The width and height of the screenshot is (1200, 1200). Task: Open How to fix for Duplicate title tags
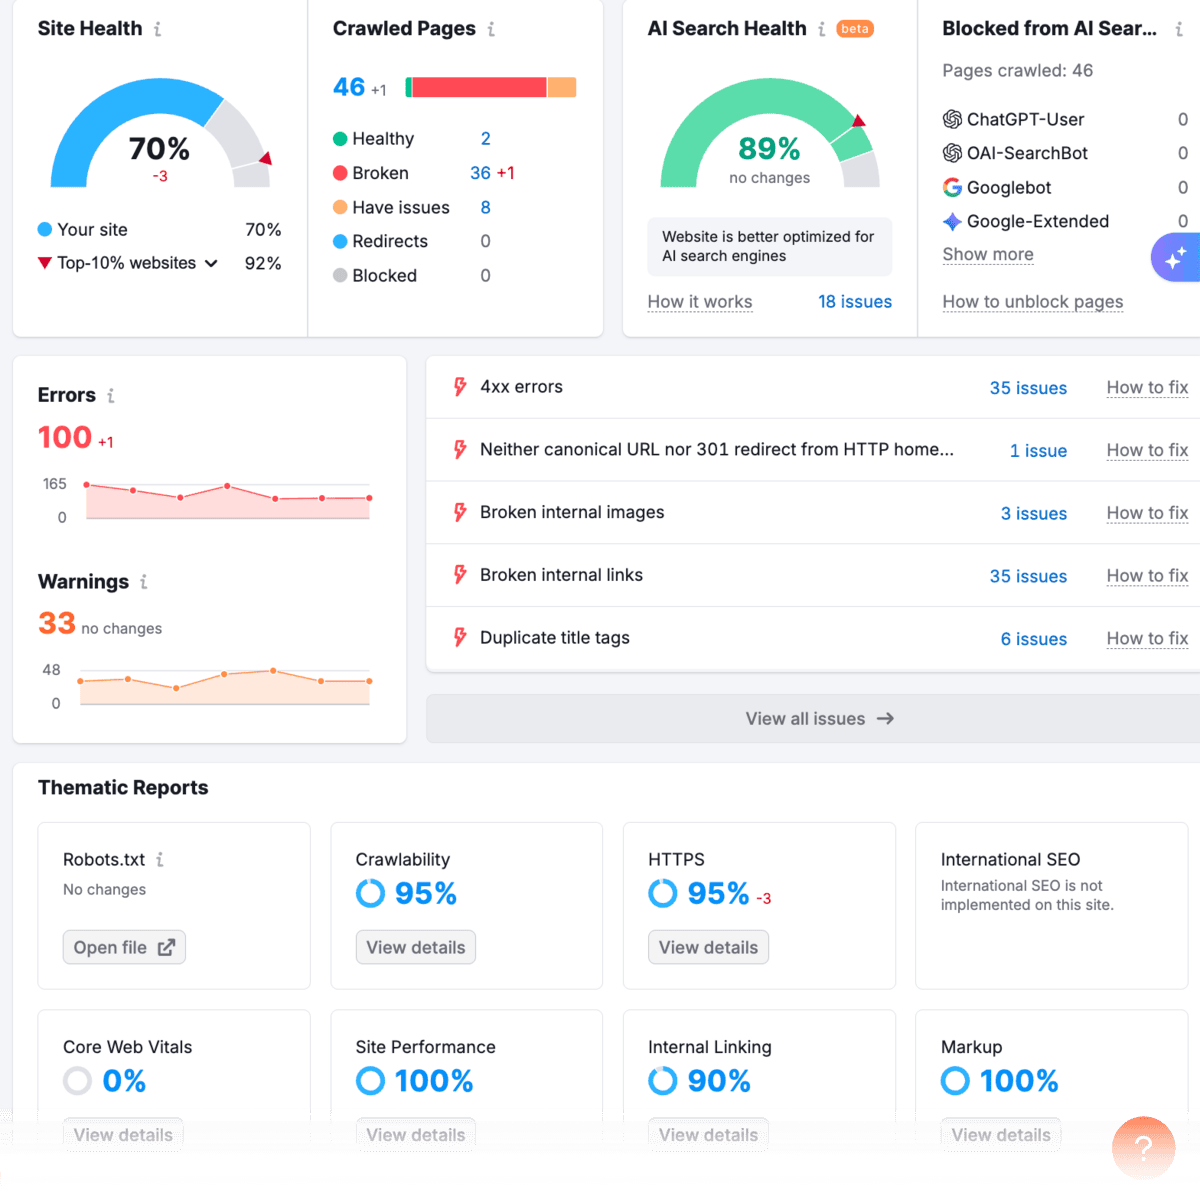[x=1147, y=638]
